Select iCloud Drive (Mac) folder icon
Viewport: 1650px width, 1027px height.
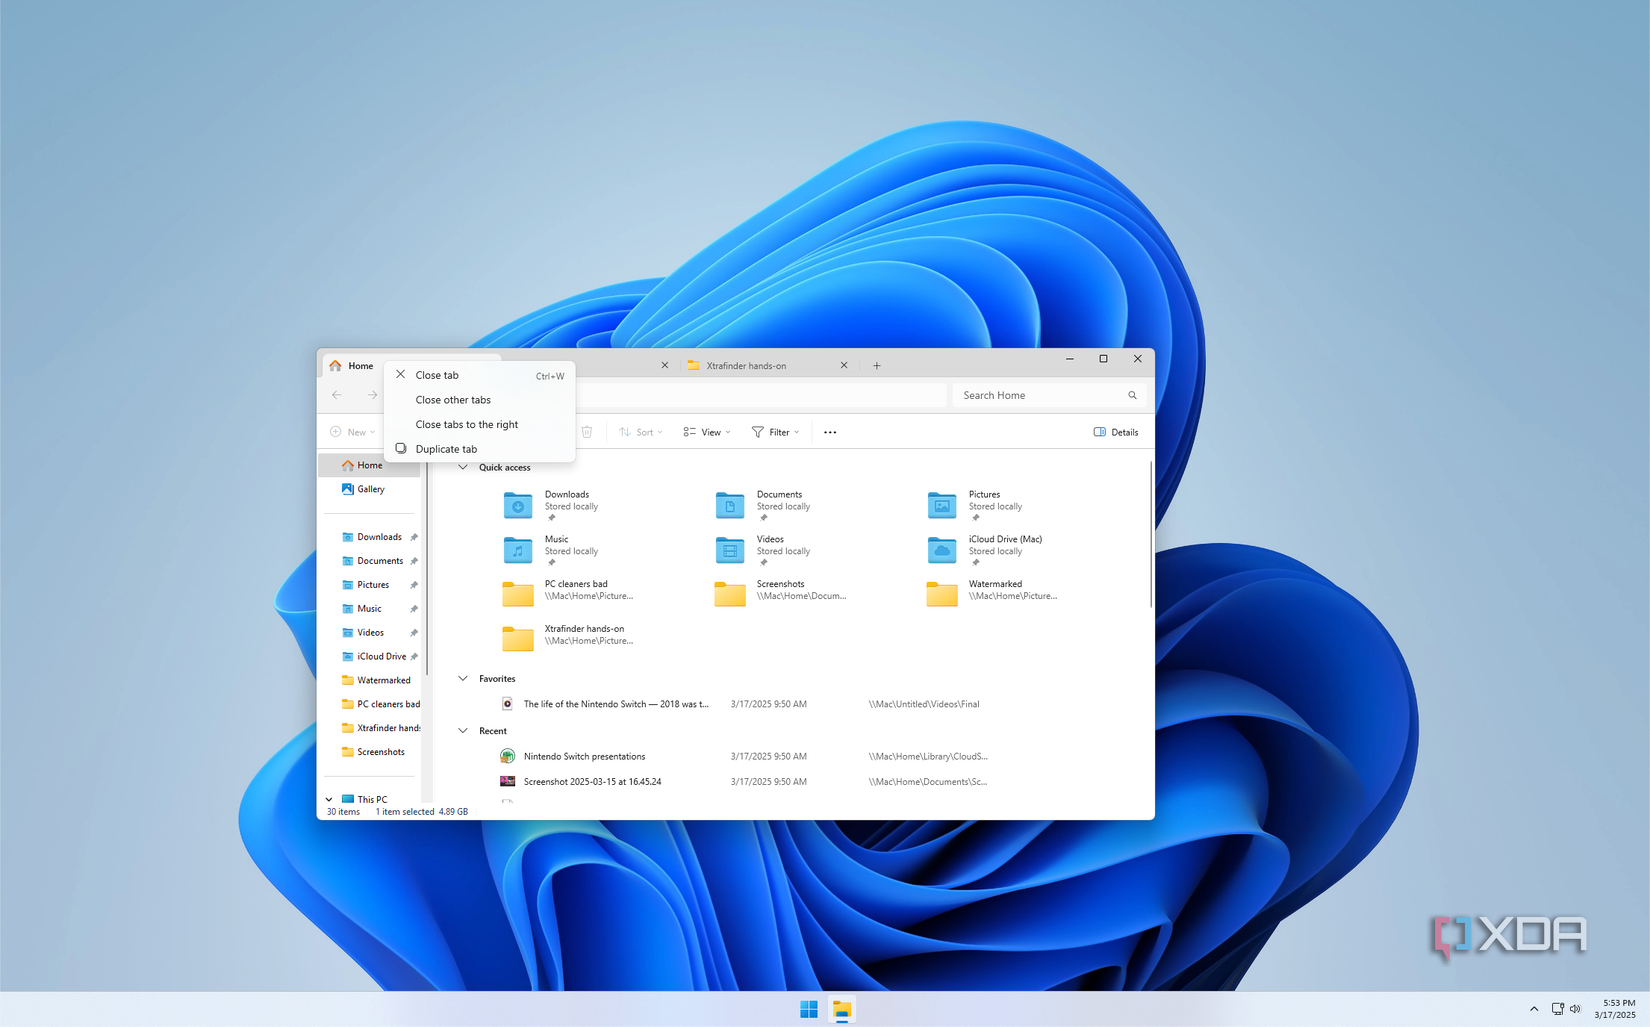[942, 550]
